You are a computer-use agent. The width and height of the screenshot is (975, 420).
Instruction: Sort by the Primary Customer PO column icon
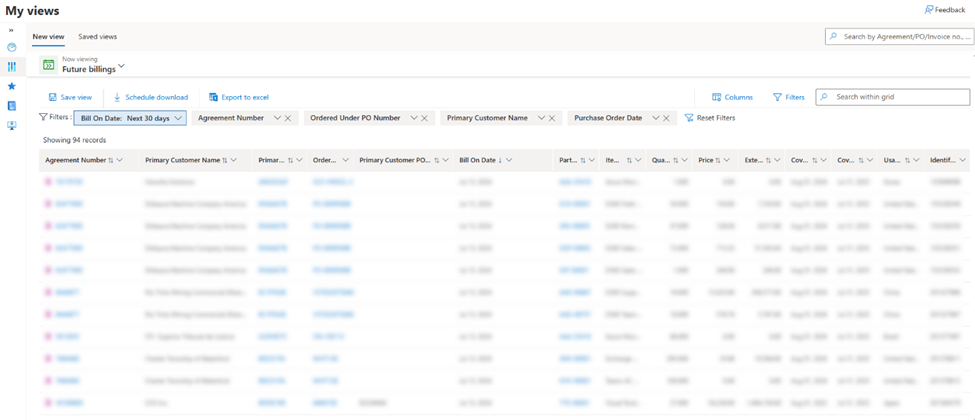[437, 160]
